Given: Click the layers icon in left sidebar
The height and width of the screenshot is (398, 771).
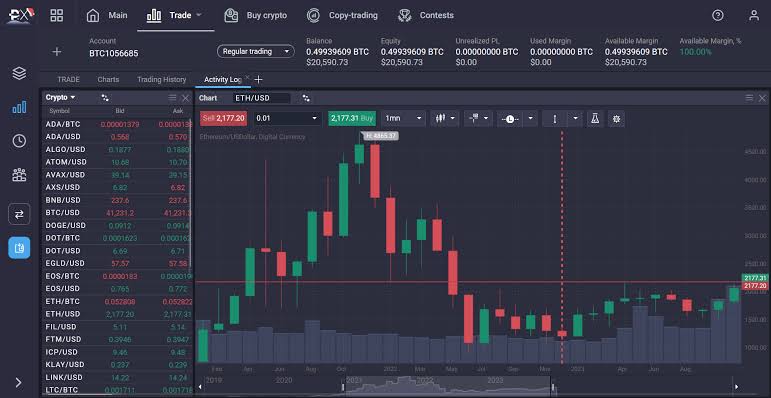Looking at the screenshot, I should tap(19, 73).
